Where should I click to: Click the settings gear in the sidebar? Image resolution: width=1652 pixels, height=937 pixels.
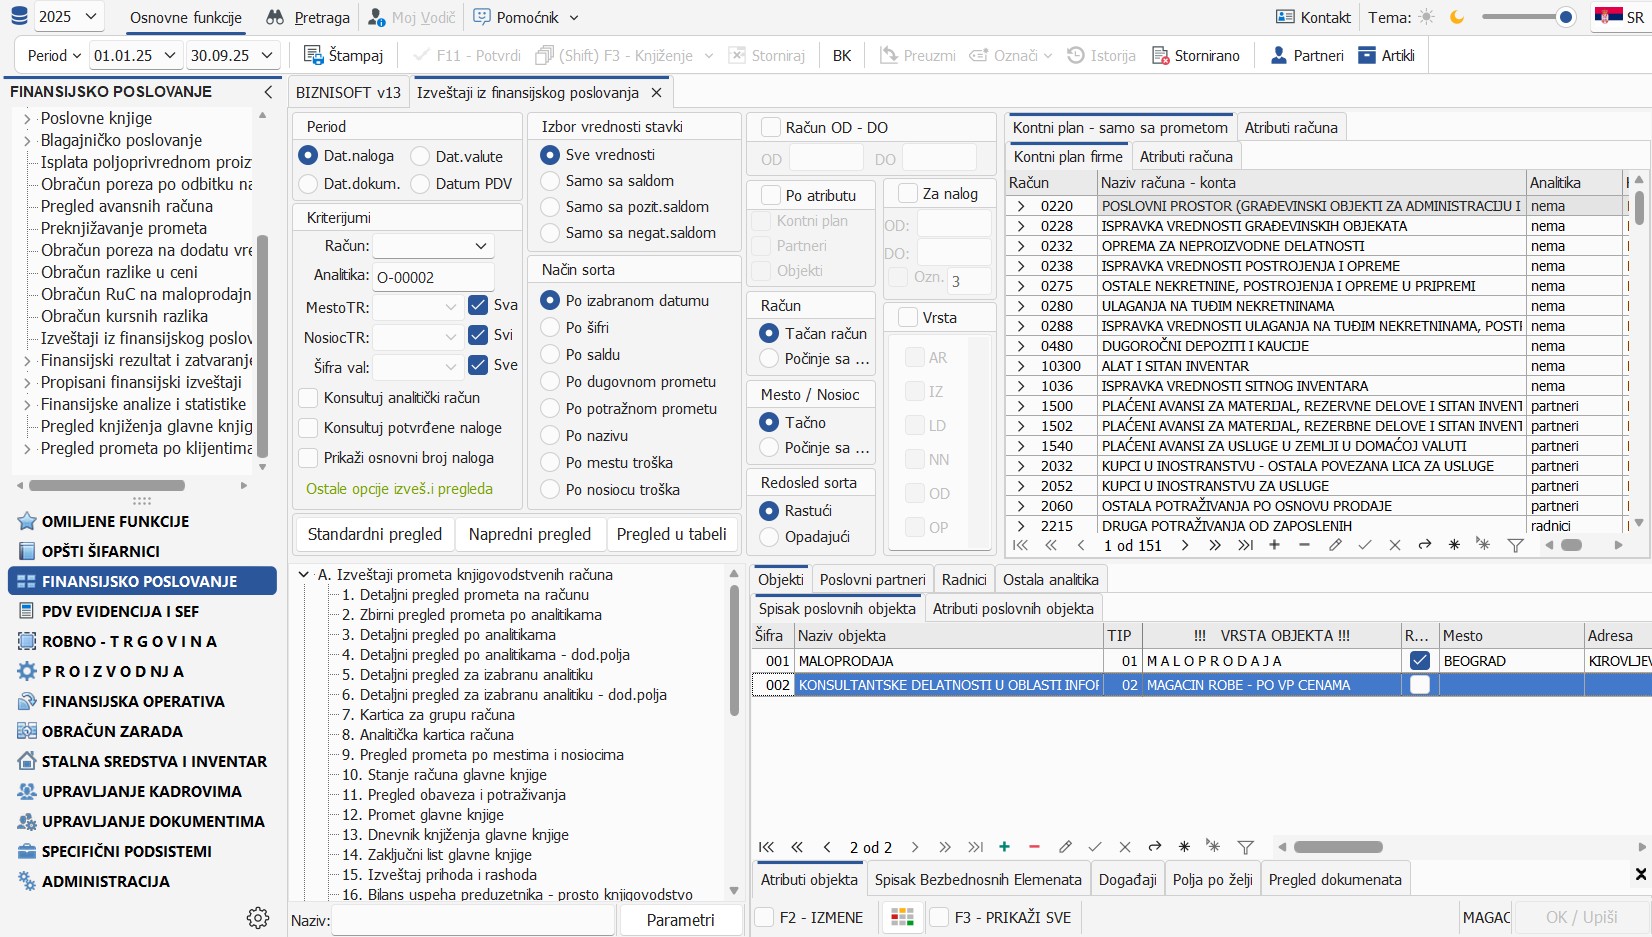tap(258, 917)
